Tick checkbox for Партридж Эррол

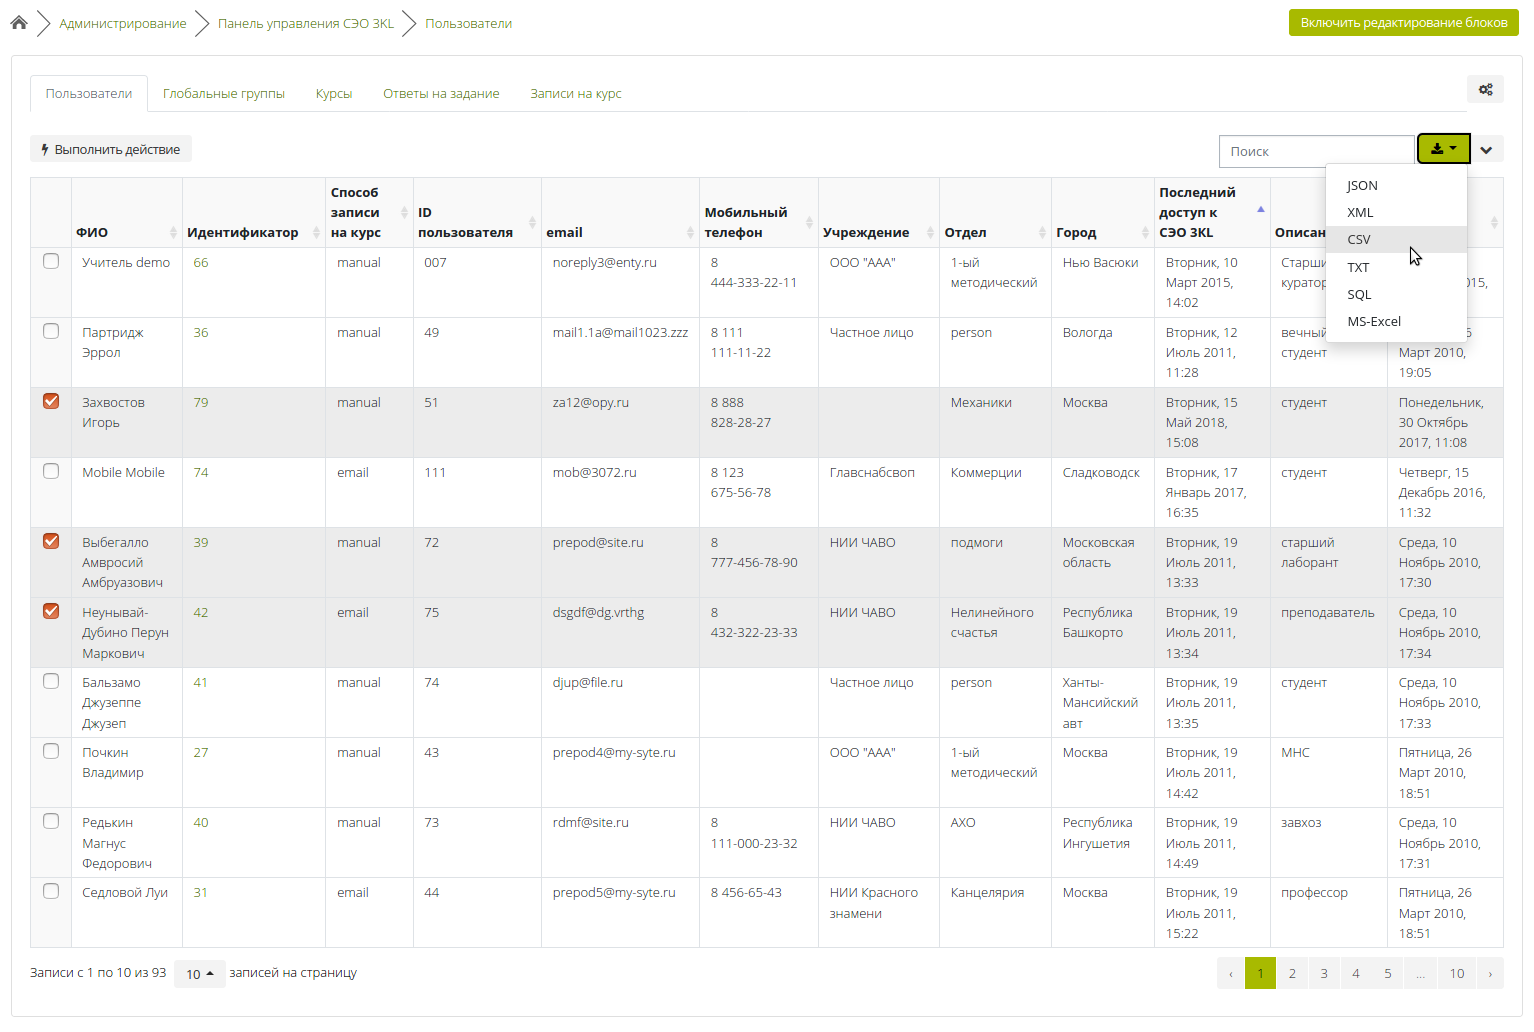click(51, 331)
